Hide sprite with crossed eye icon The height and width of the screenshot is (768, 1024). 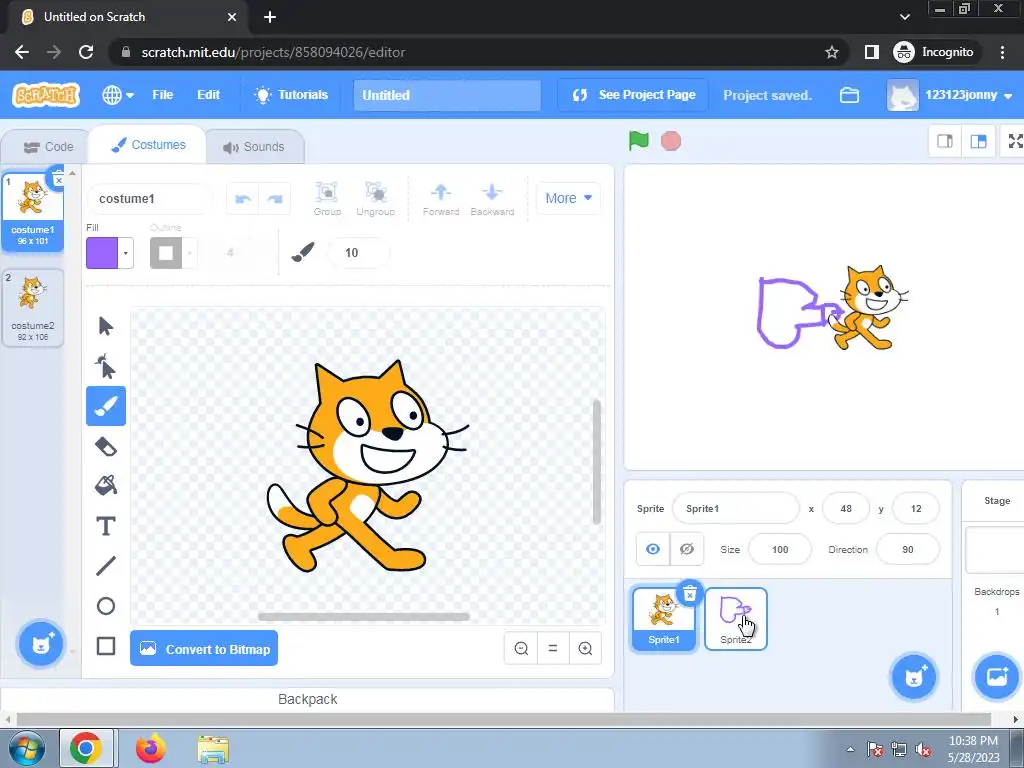click(x=686, y=549)
